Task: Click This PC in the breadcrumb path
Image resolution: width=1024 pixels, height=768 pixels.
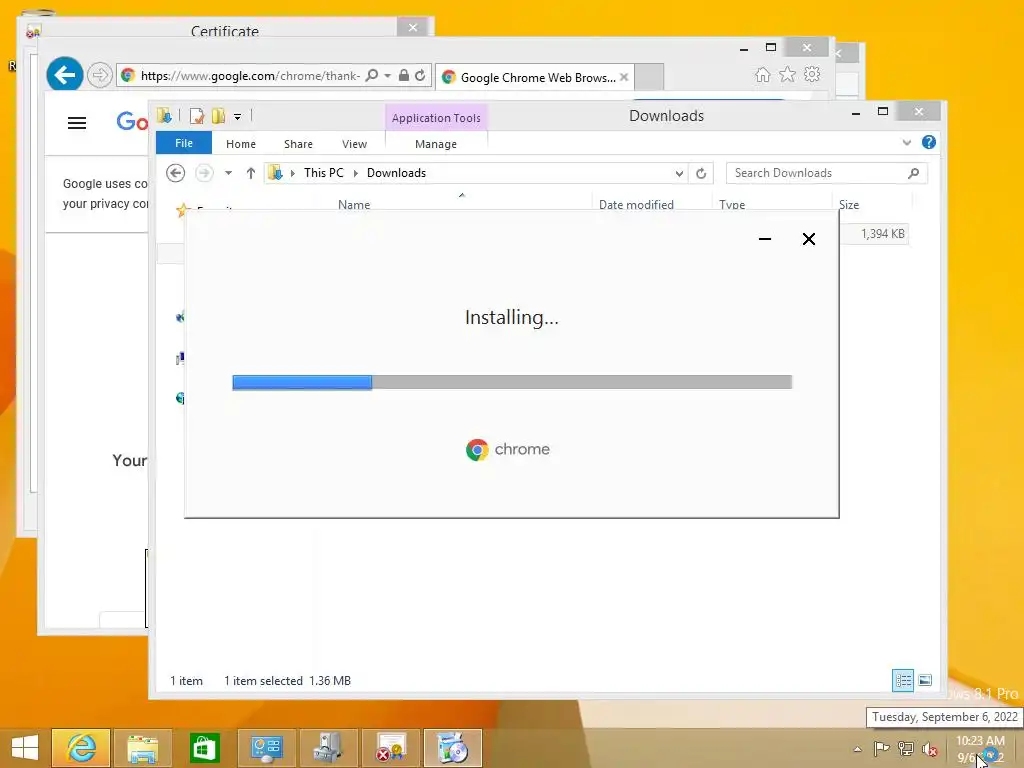Action: tap(323, 173)
